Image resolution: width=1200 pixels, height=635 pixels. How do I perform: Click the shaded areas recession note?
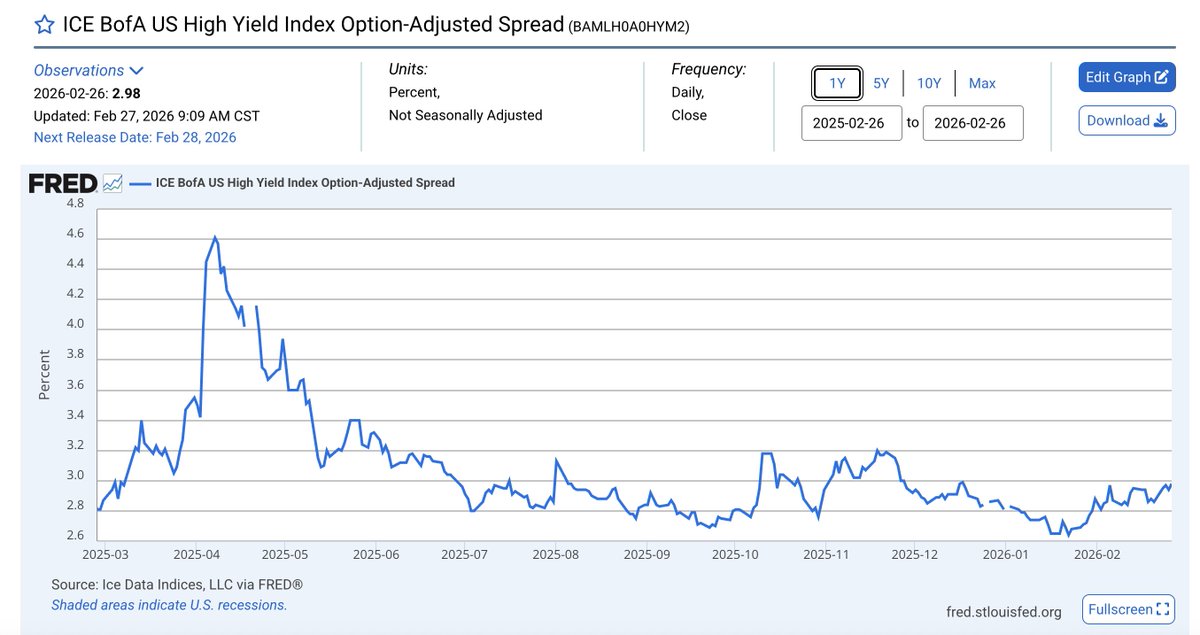click(x=169, y=604)
